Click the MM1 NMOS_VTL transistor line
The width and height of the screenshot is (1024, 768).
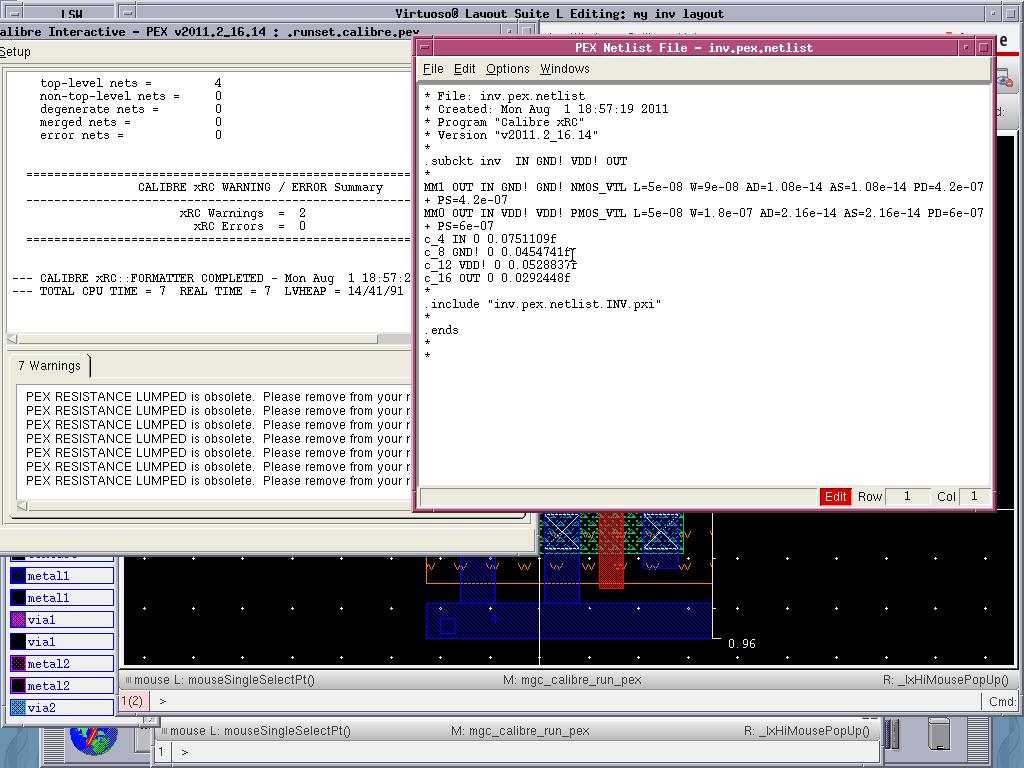pos(703,187)
